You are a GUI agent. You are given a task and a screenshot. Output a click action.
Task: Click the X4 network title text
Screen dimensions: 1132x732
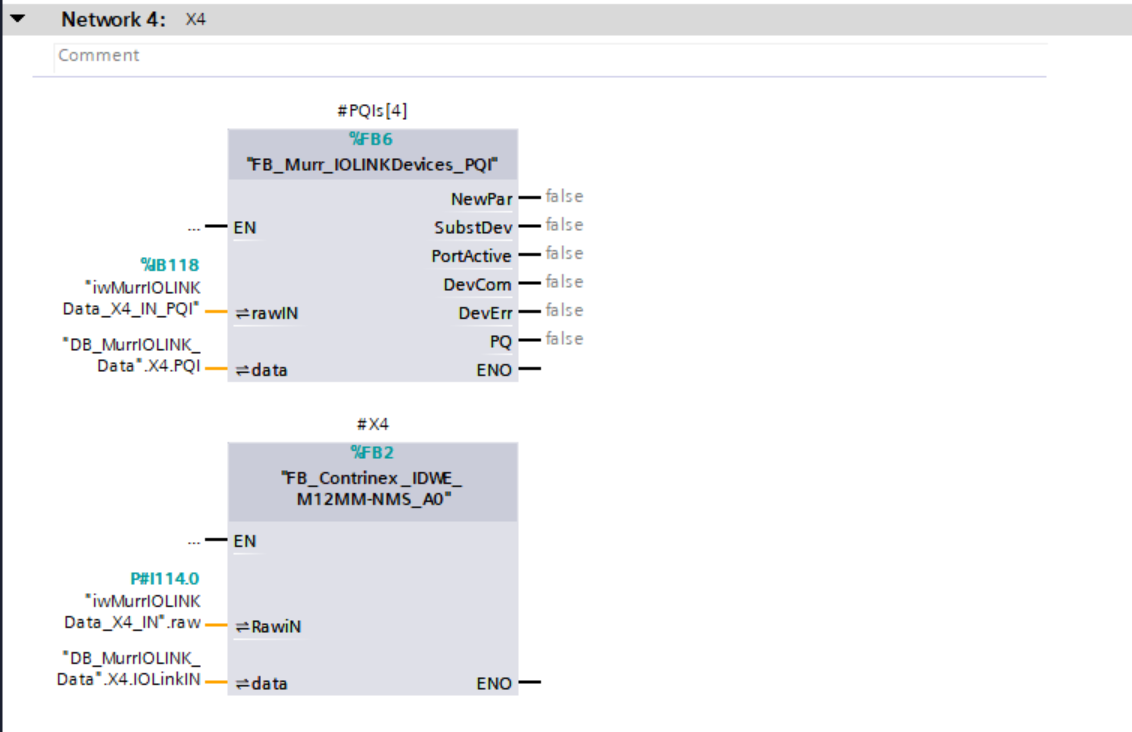pyautogui.click(x=196, y=19)
